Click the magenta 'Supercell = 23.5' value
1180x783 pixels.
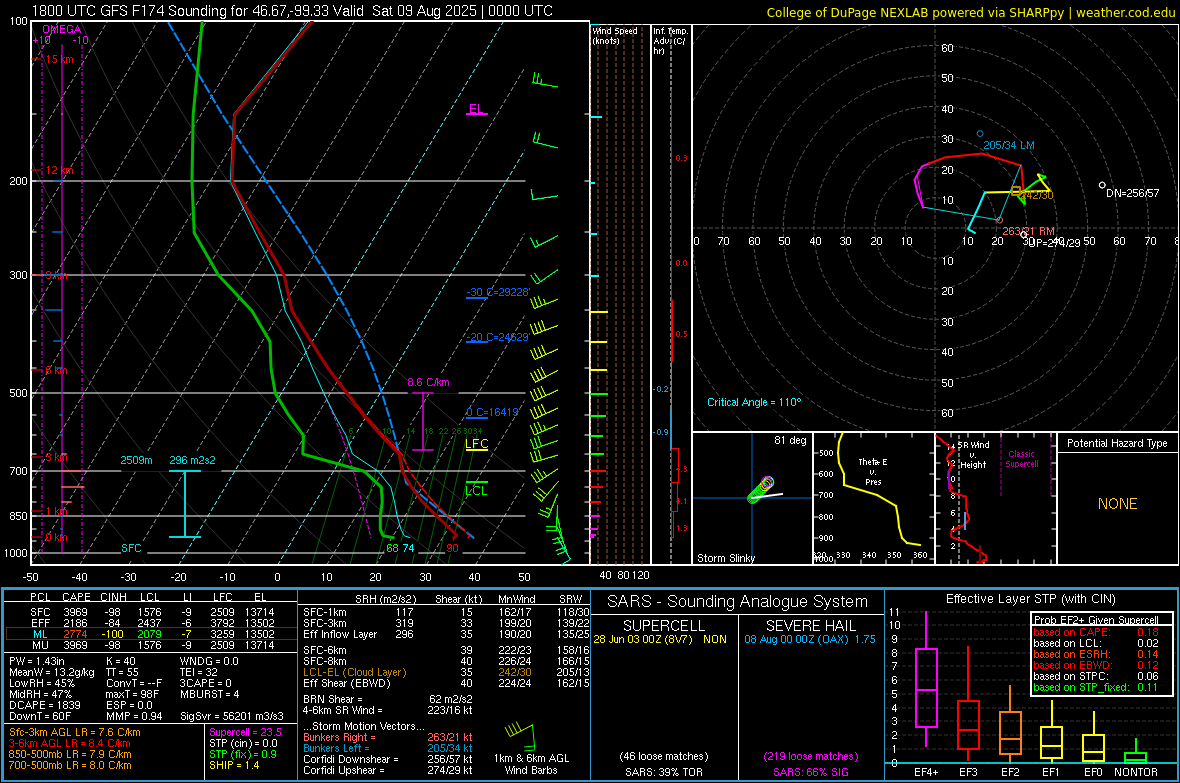pos(245,732)
